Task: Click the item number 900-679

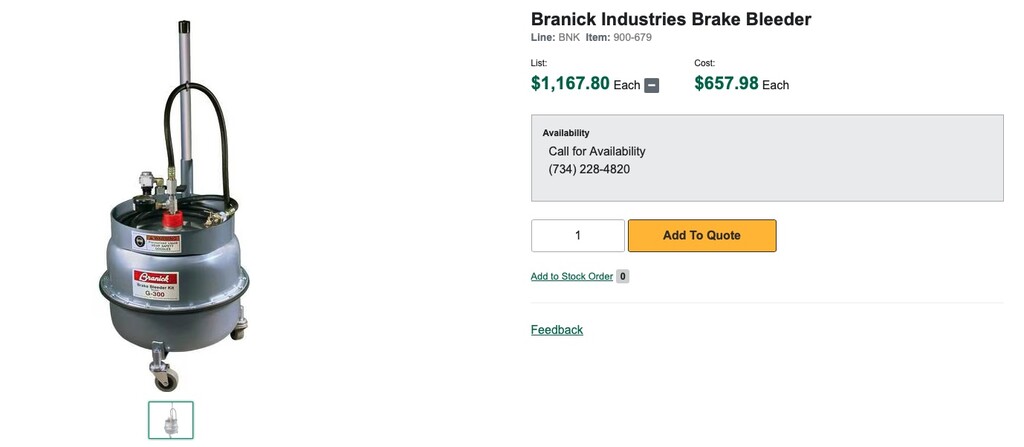Action: (x=632, y=38)
